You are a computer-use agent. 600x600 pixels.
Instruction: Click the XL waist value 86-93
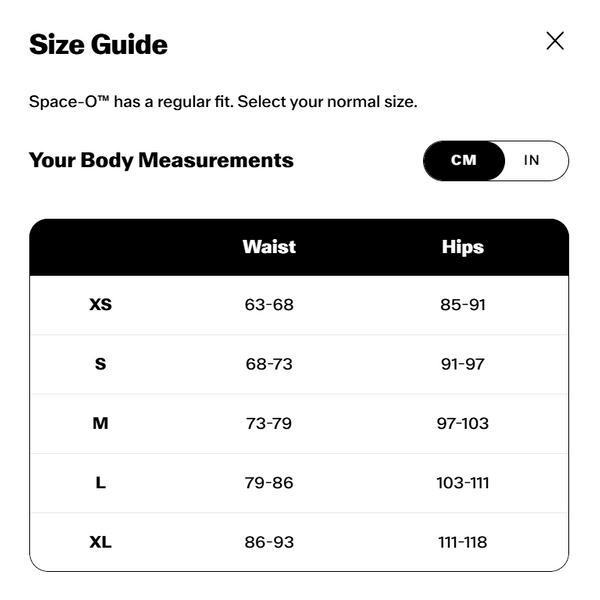tap(269, 542)
